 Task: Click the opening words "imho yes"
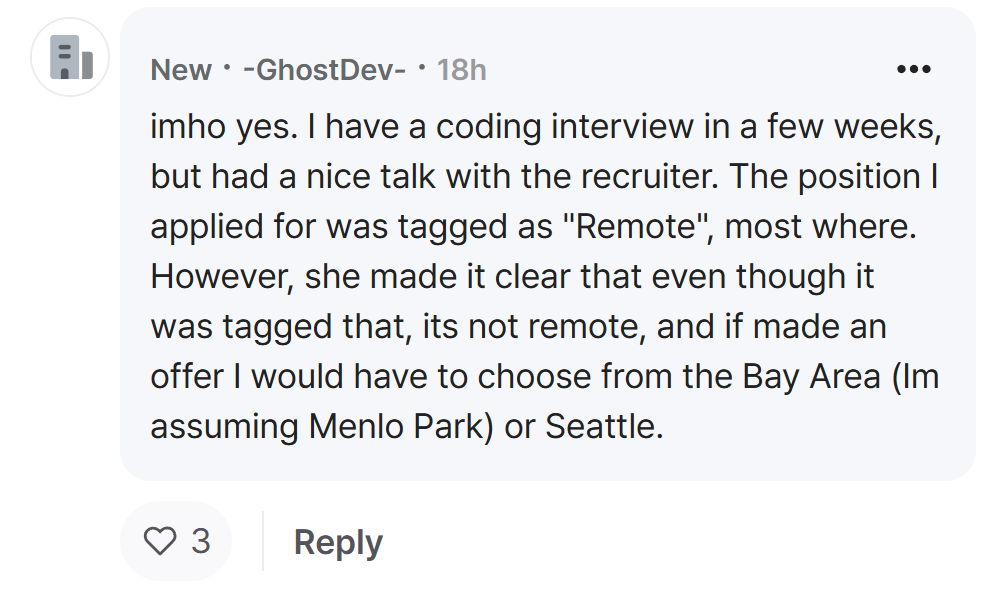coord(224,127)
